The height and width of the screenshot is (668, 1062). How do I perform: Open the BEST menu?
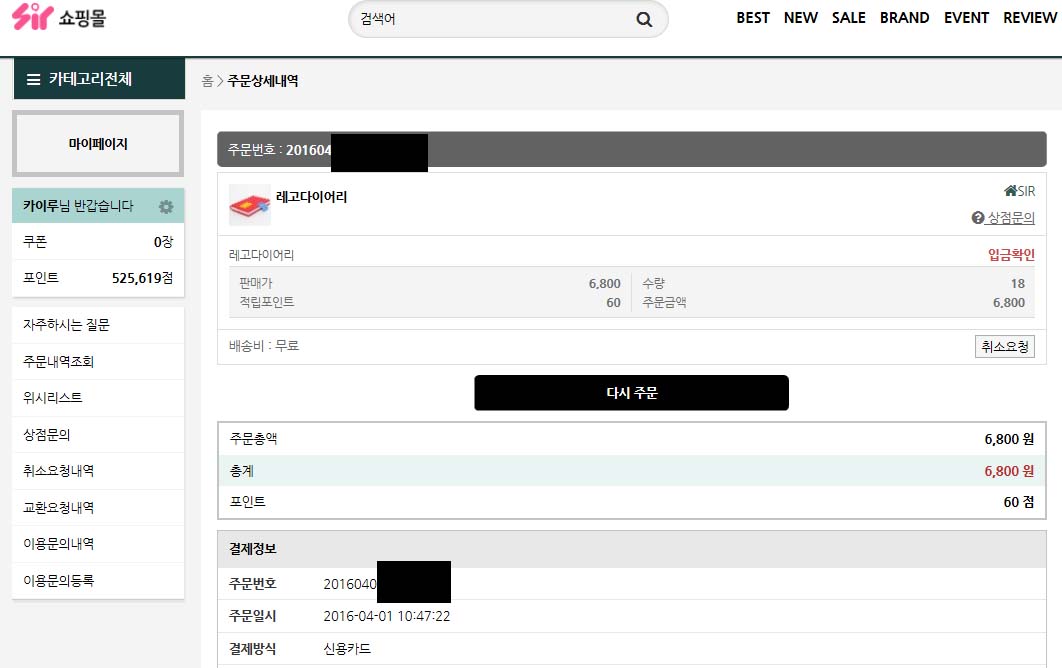click(753, 18)
